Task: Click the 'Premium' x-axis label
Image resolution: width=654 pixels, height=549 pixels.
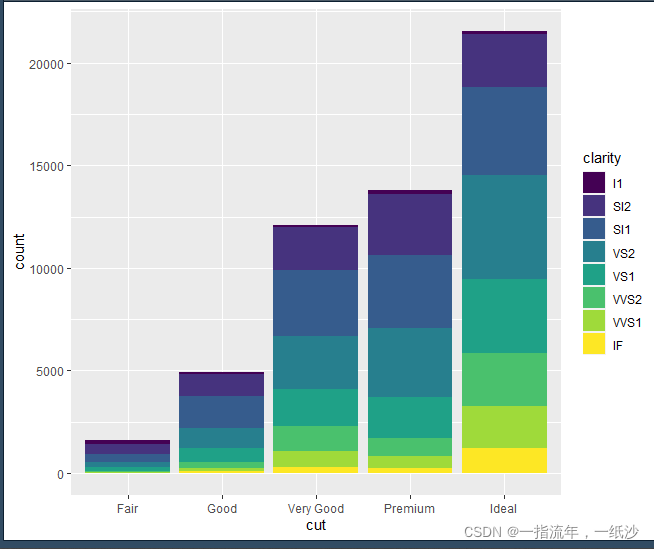Action: pyautogui.click(x=409, y=509)
